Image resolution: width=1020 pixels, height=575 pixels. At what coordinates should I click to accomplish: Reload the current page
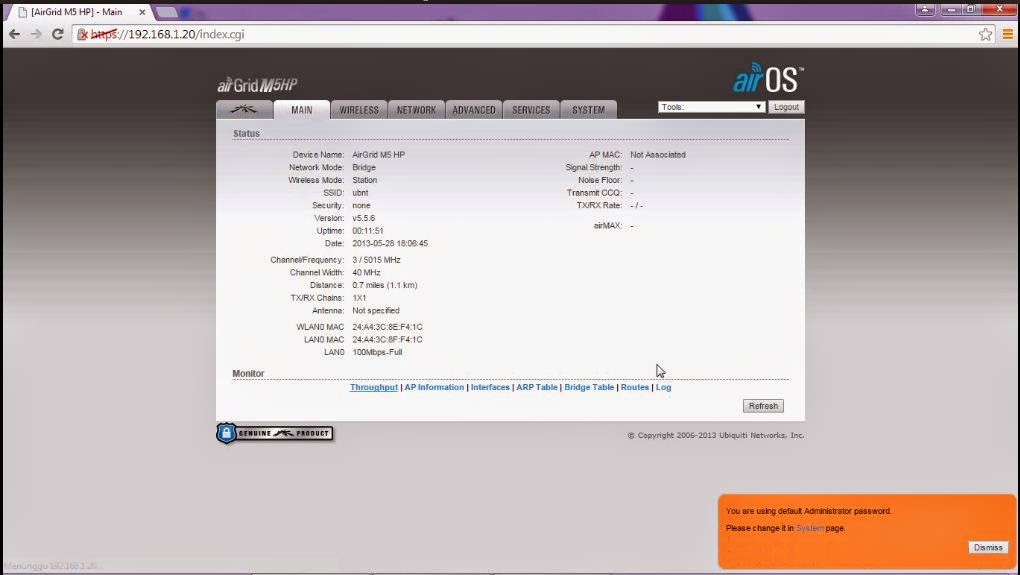tap(57, 34)
